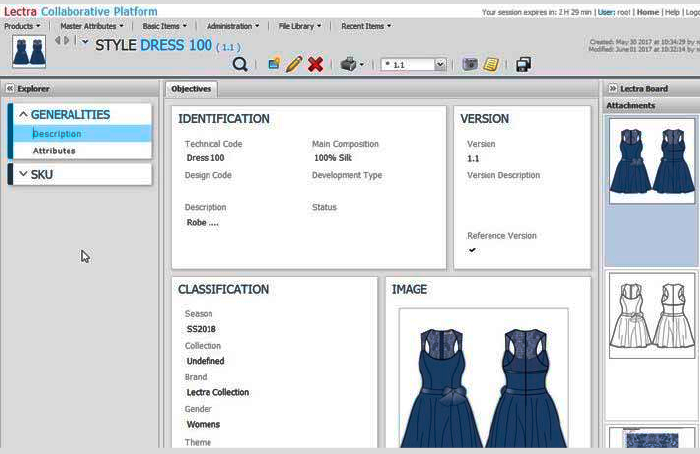Click the magnifier search icon
Viewport: 700px width, 454px height.
point(240,65)
